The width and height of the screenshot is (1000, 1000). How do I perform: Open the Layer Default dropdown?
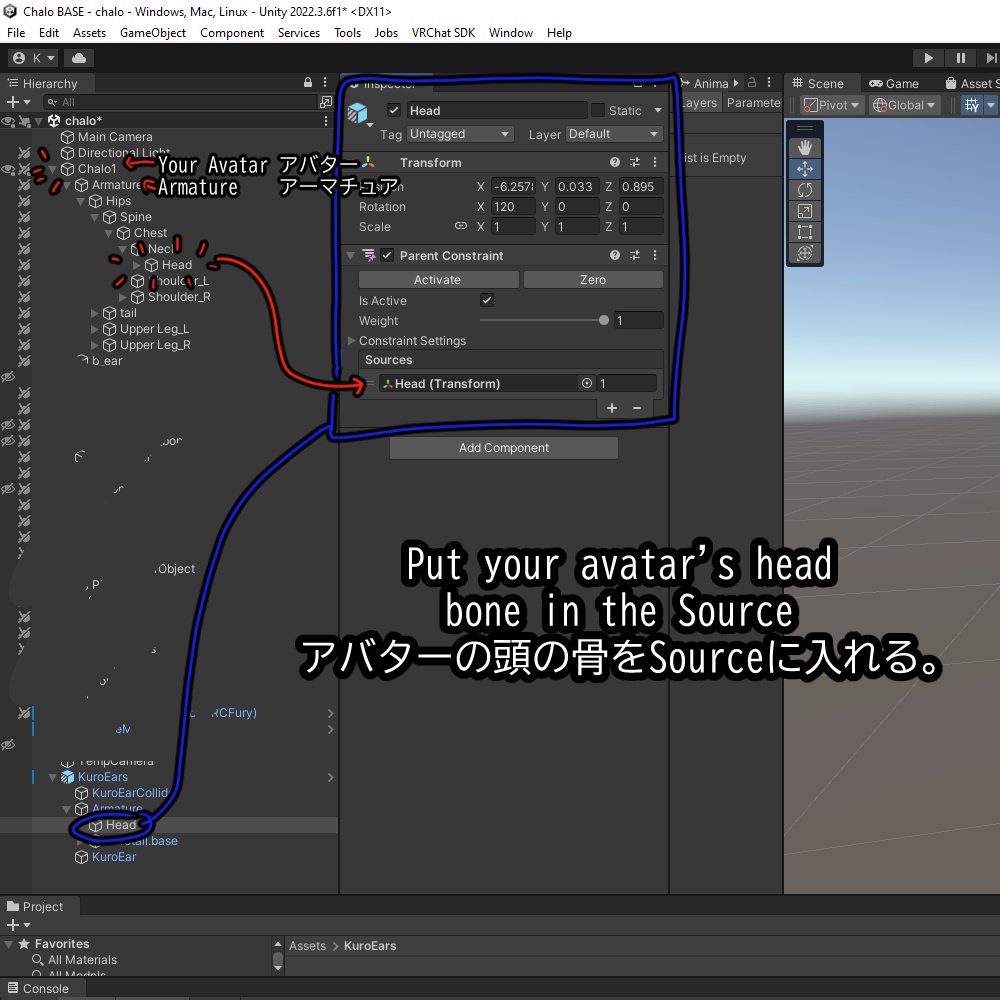614,134
